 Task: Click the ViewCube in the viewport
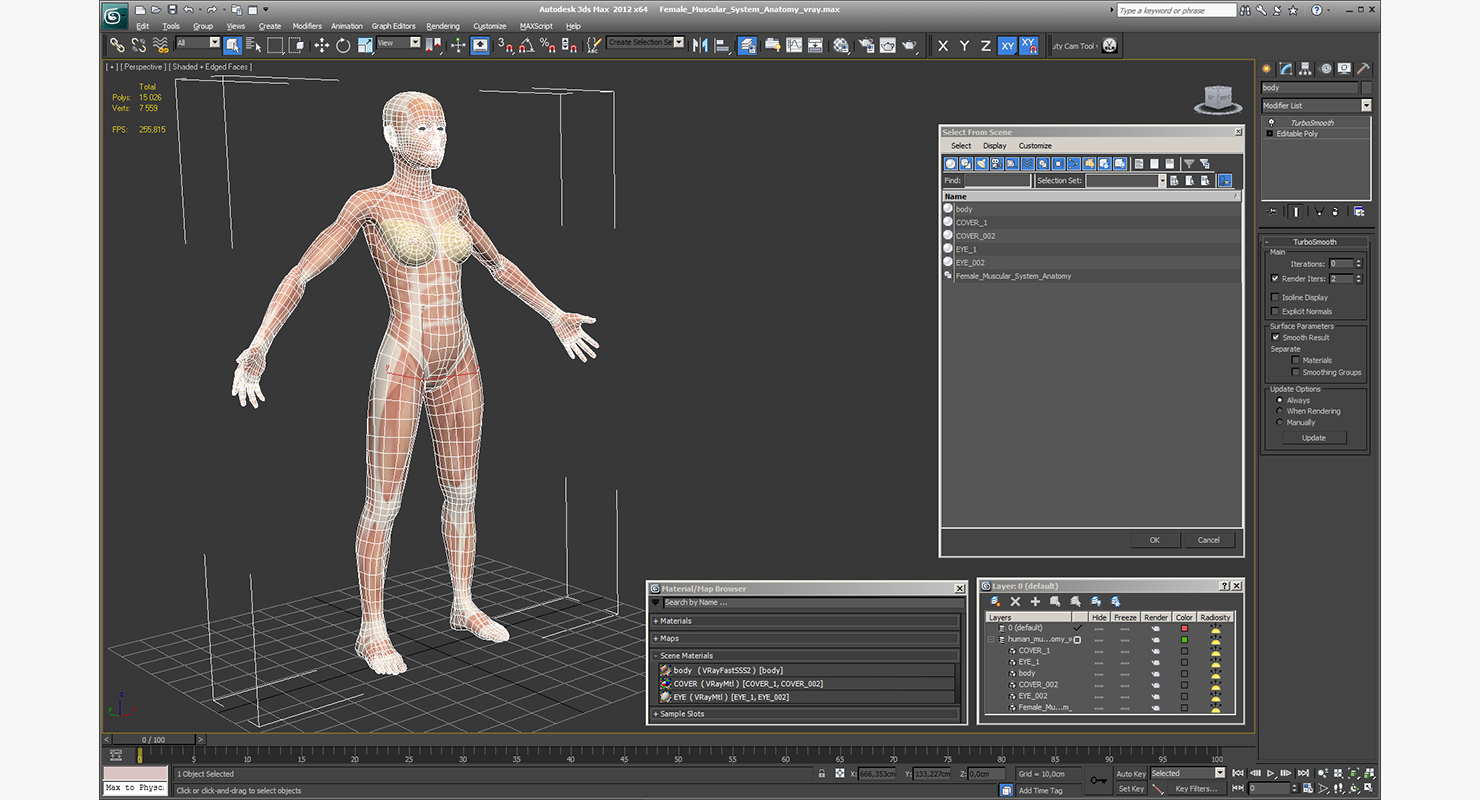pos(1218,98)
